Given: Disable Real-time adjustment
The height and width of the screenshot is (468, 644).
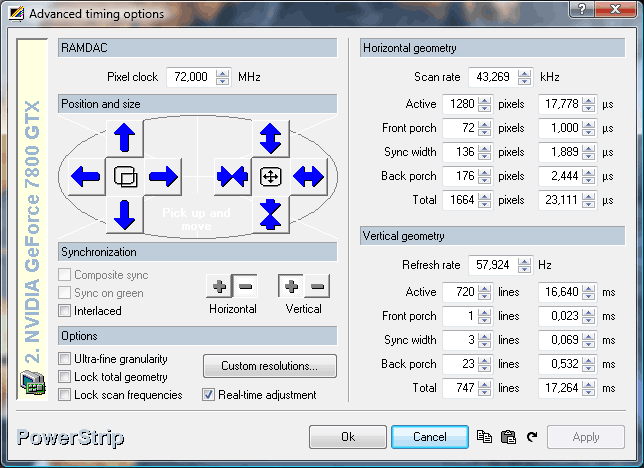Looking at the screenshot, I should [x=208, y=395].
